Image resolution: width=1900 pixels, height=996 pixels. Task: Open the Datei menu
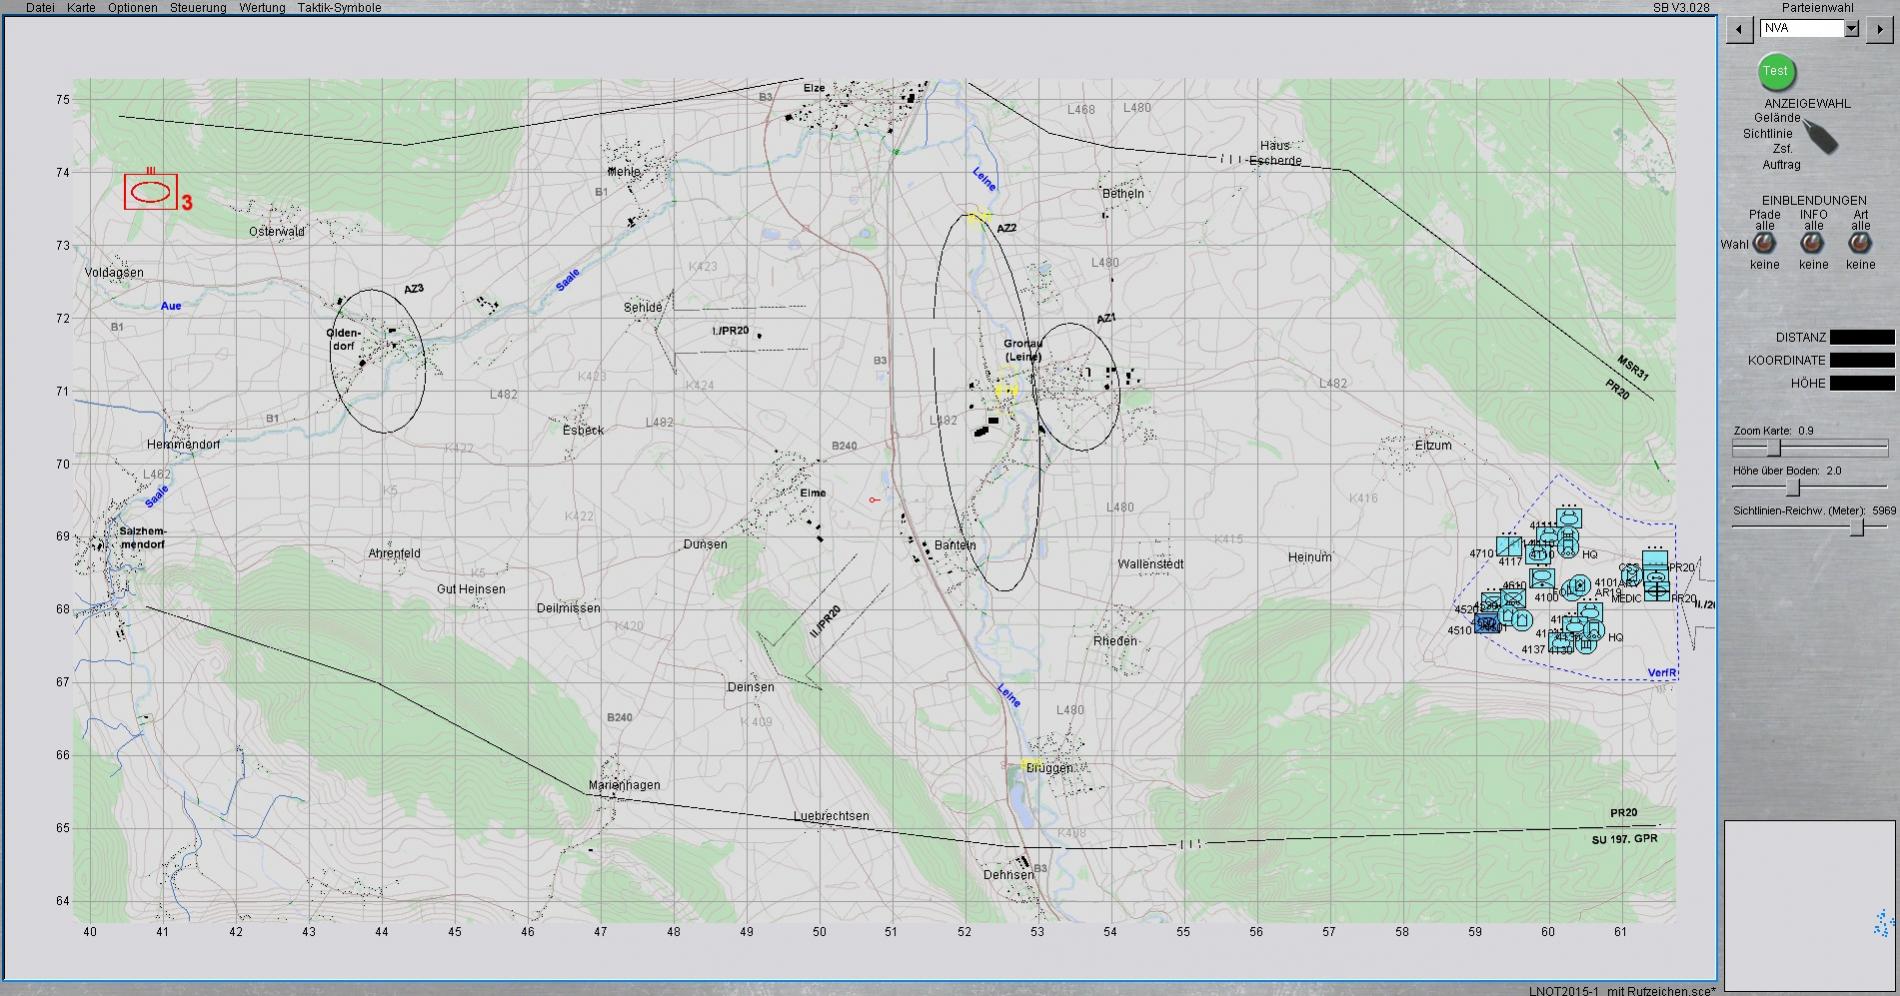coord(40,8)
